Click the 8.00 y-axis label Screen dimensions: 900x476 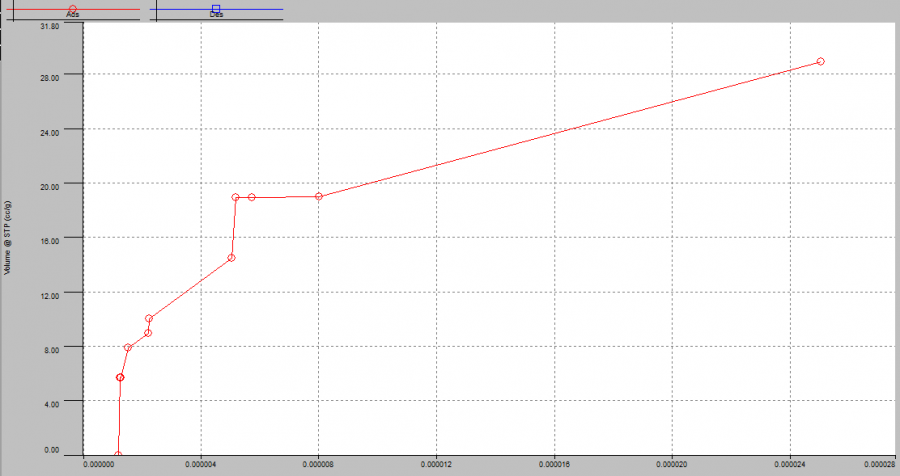click(52, 350)
